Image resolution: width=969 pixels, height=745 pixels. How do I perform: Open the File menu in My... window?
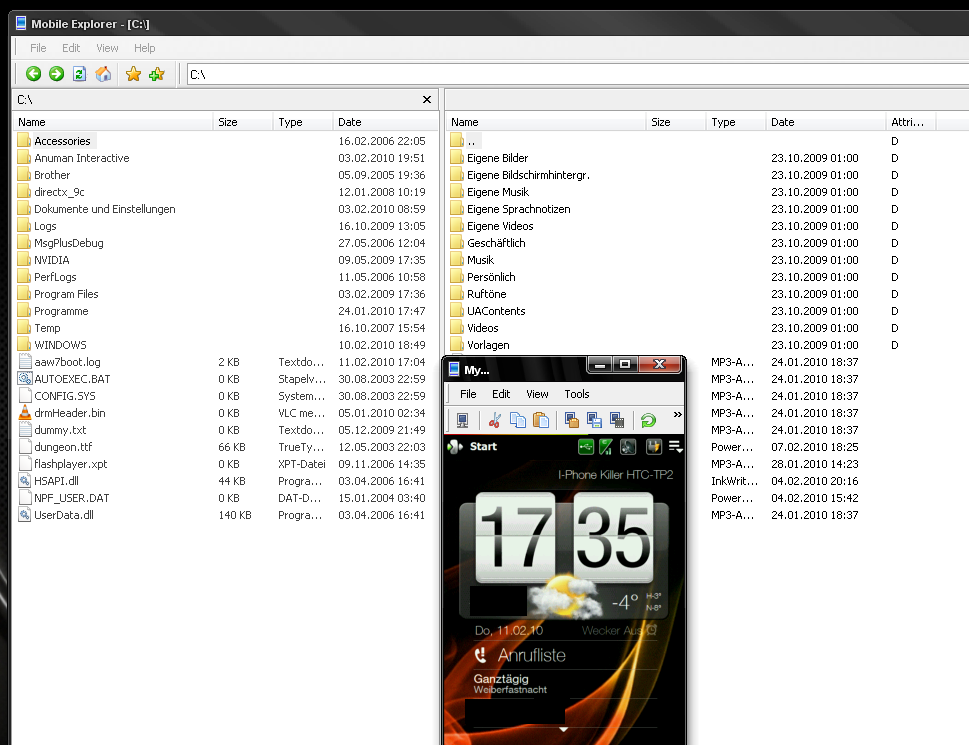point(468,394)
